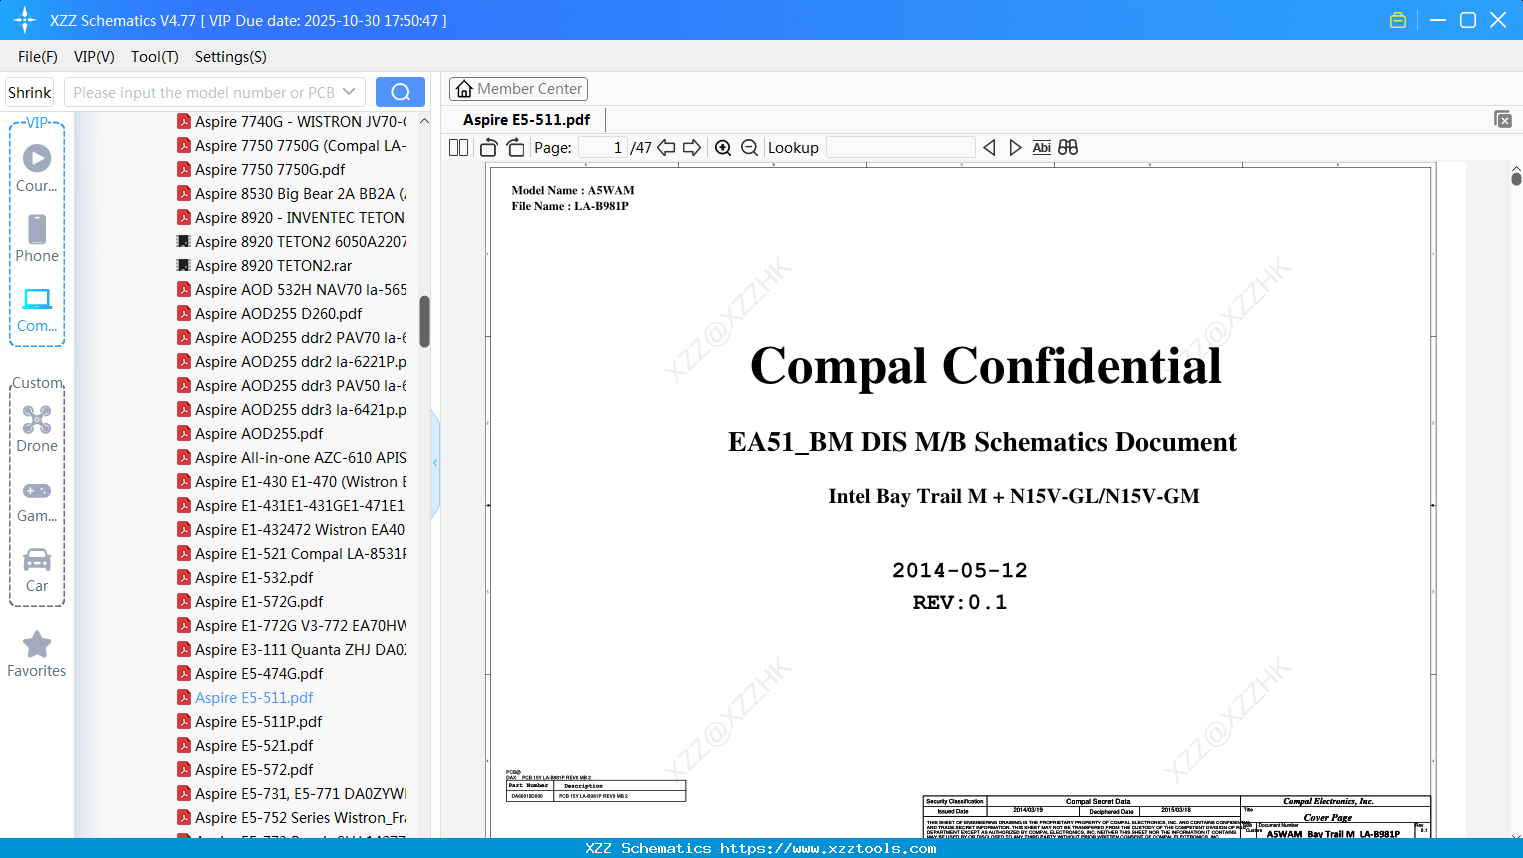Open Aspire E5-474G.pdf
Viewport: 1523px width, 858px height.
[250, 673]
